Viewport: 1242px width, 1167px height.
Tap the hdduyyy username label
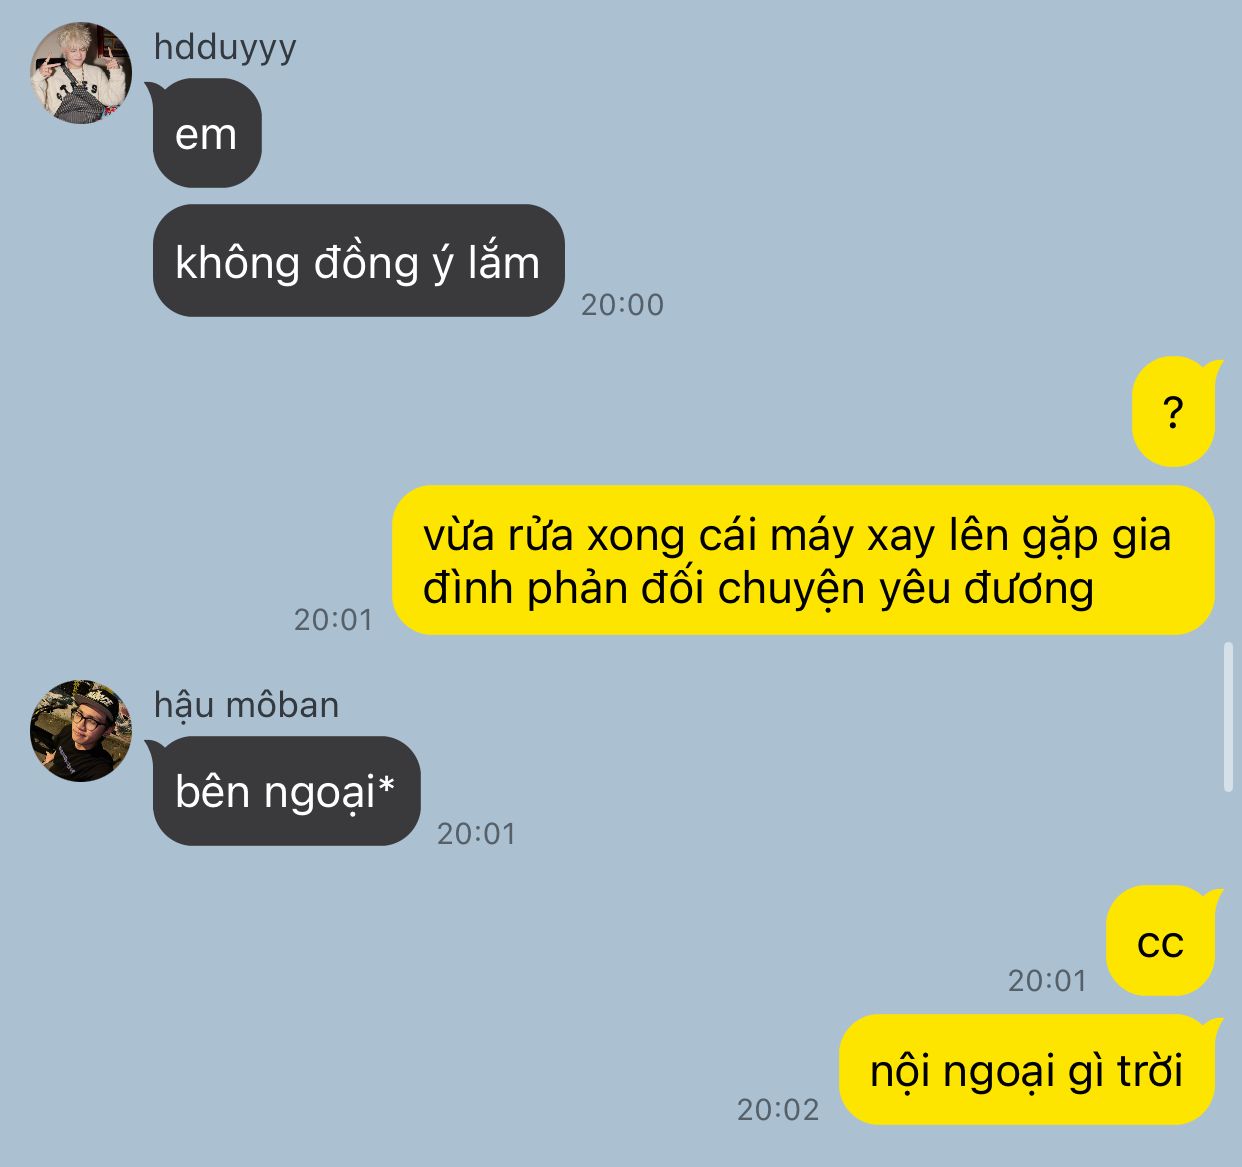pyautogui.click(x=225, y=47)
